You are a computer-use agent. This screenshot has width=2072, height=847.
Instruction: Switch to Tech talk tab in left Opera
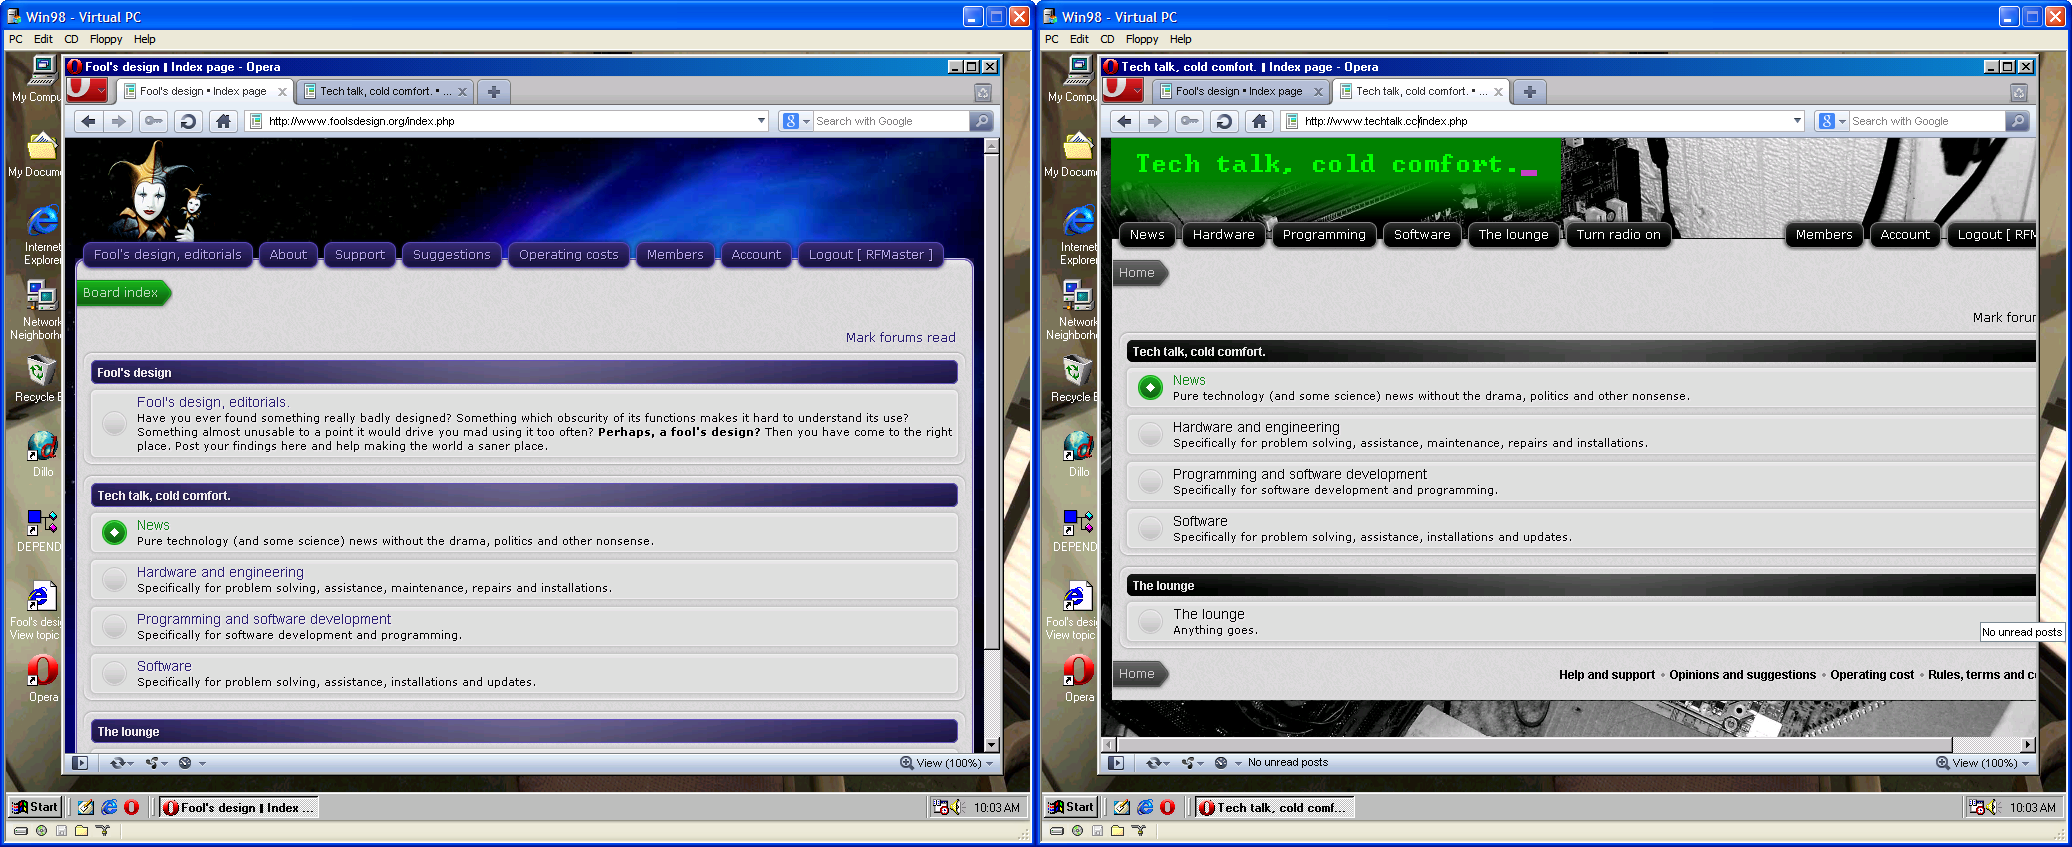tap(384, 92)
